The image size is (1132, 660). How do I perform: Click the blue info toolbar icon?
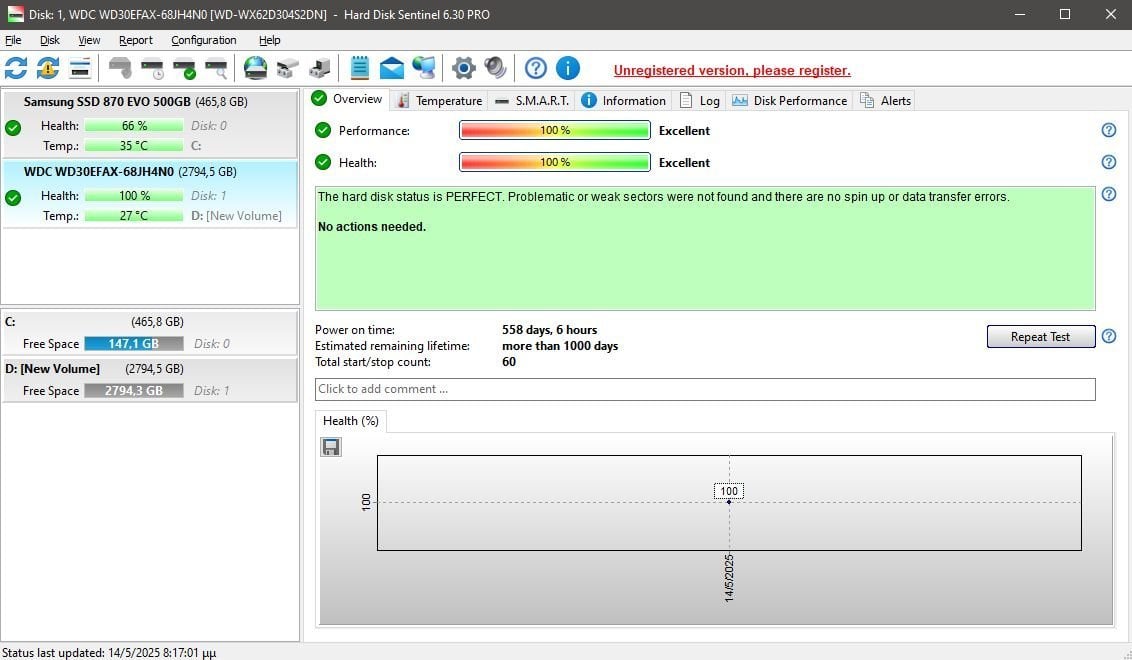[568, 68]
